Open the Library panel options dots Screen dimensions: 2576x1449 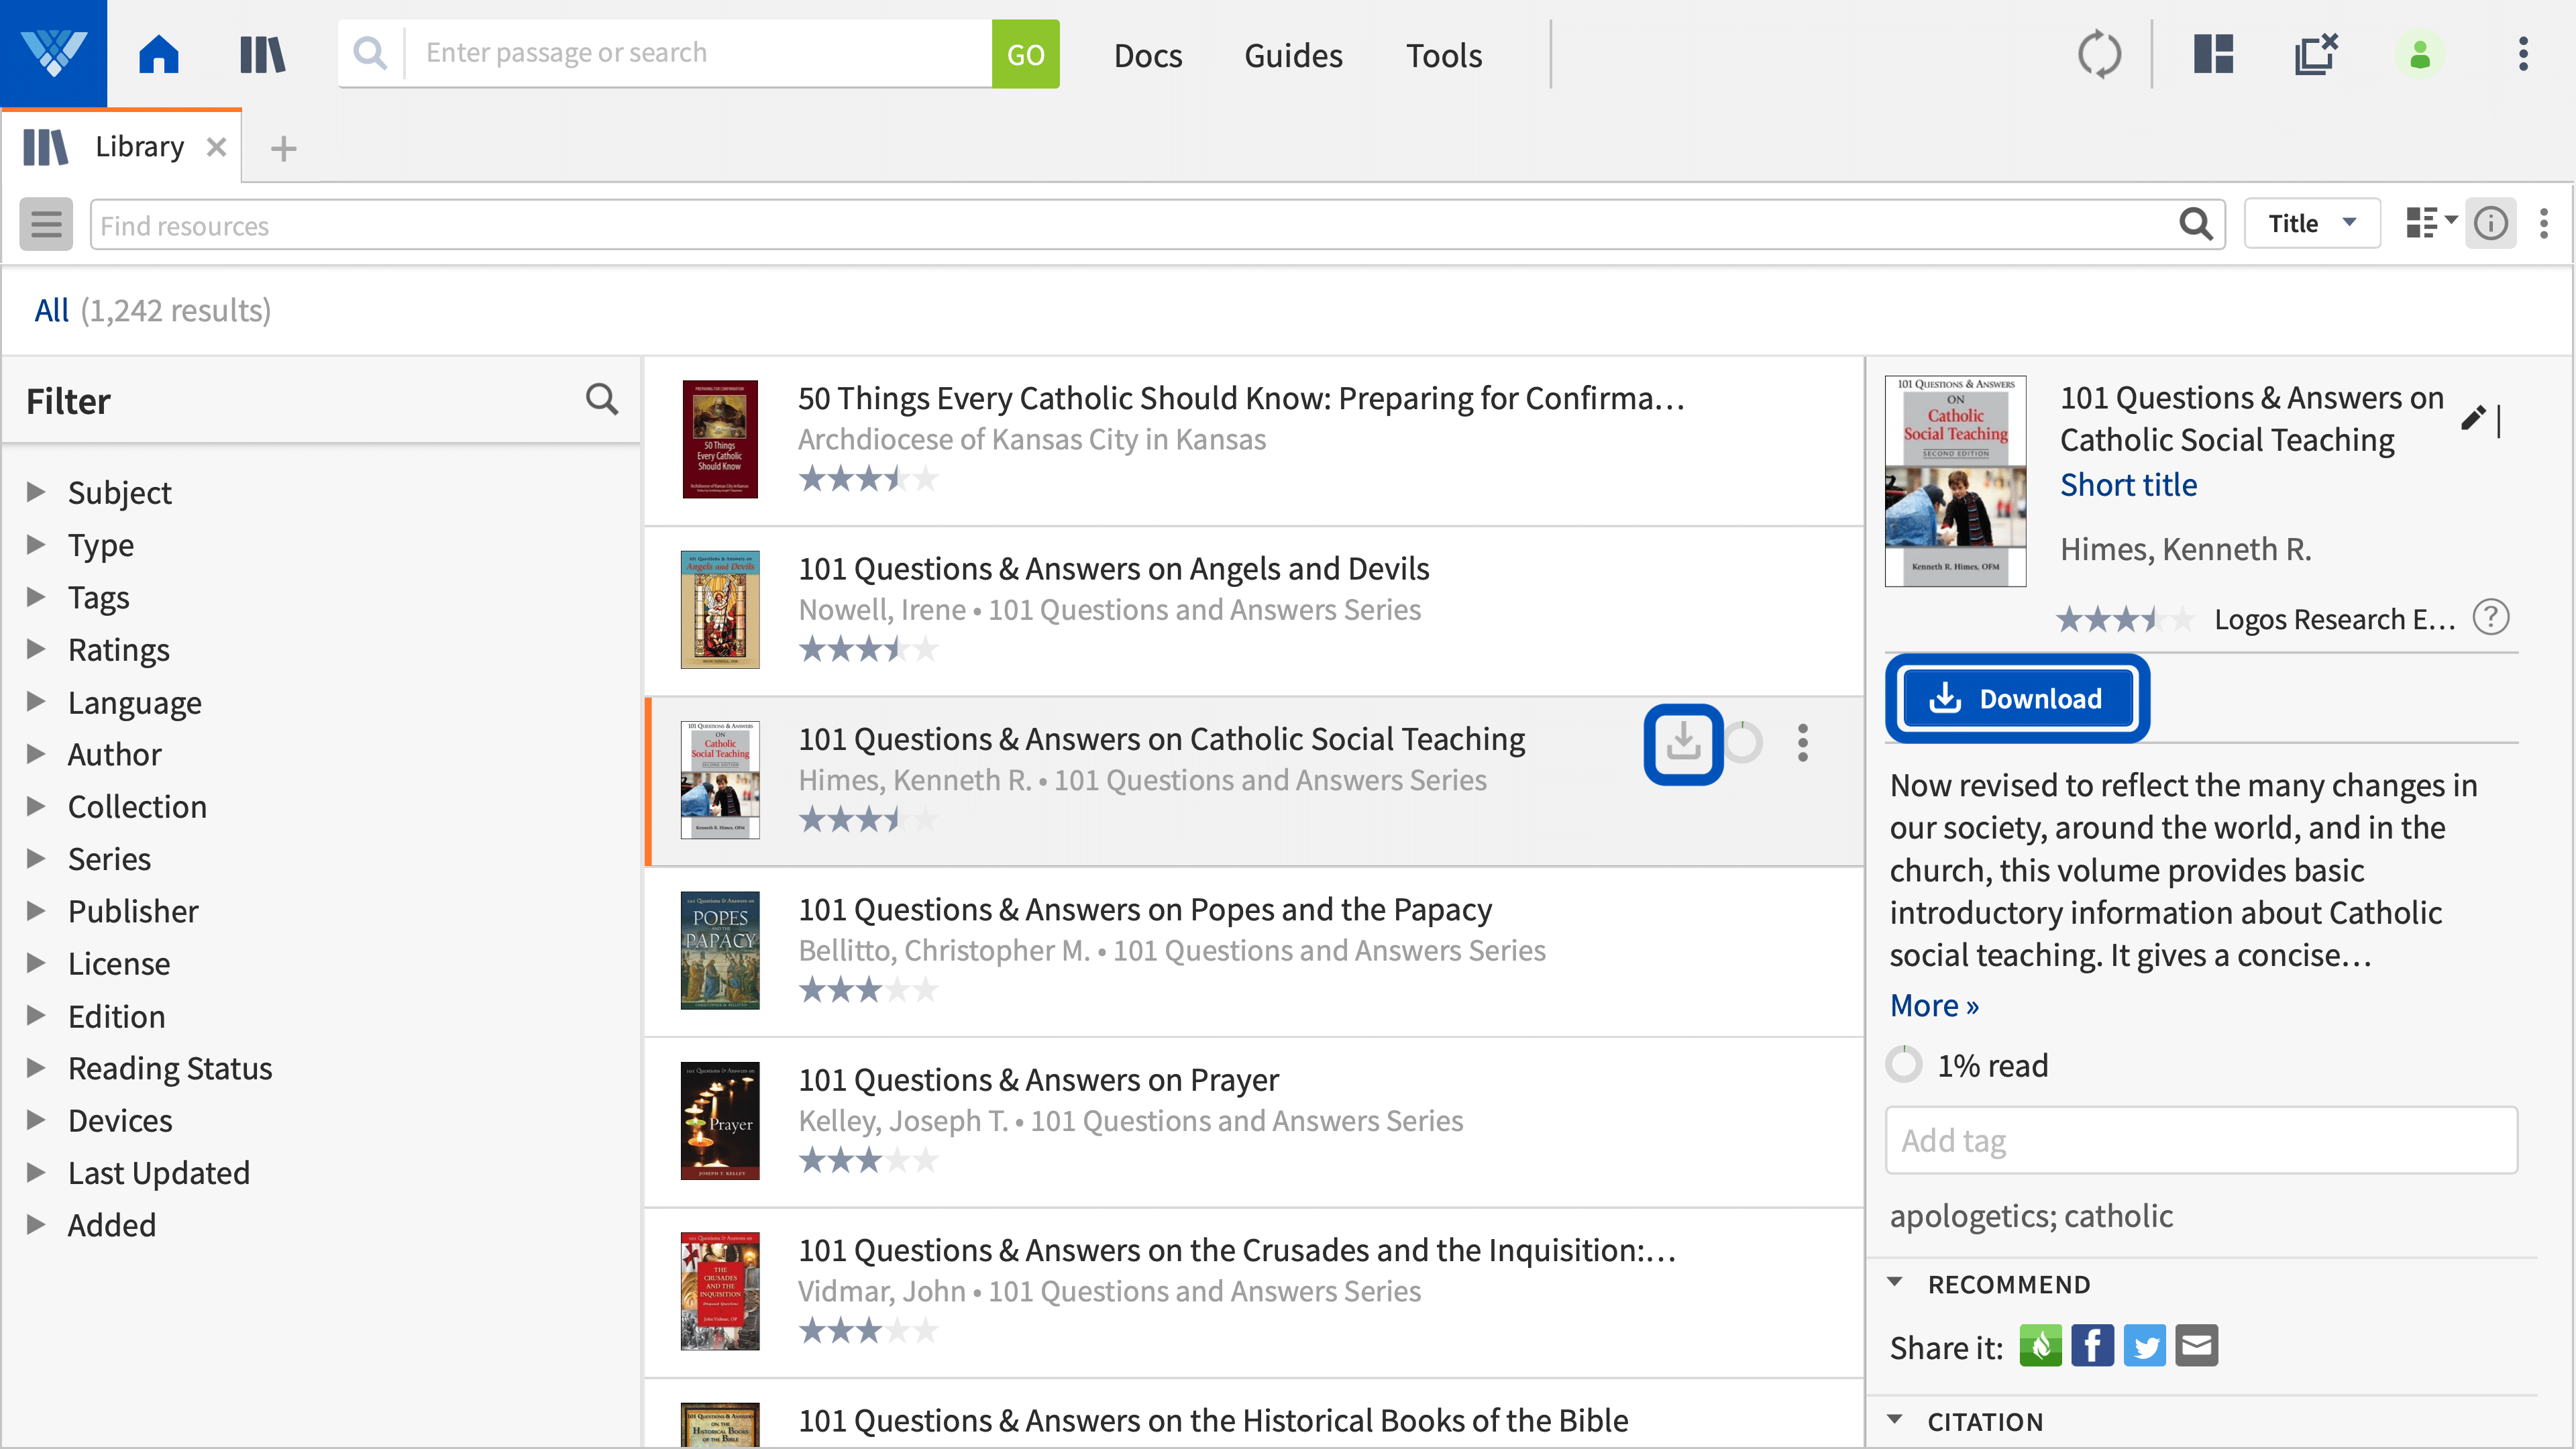(2544, 223)
